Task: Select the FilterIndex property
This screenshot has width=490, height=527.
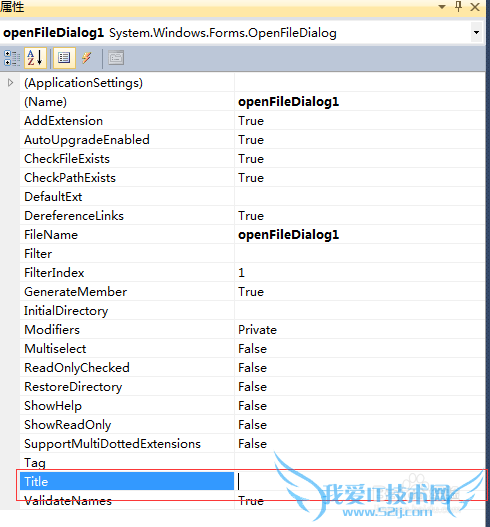Action: click(x=127, y=273)
